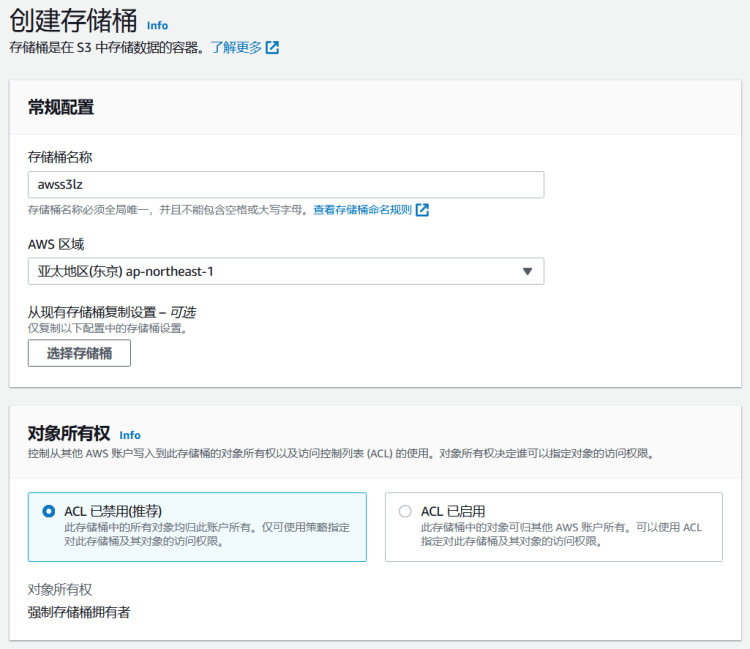Screen dimensions: 750x649
Task: Click external link icon beside 查看存储桶命名规则
Action: (x=422, y=210)
